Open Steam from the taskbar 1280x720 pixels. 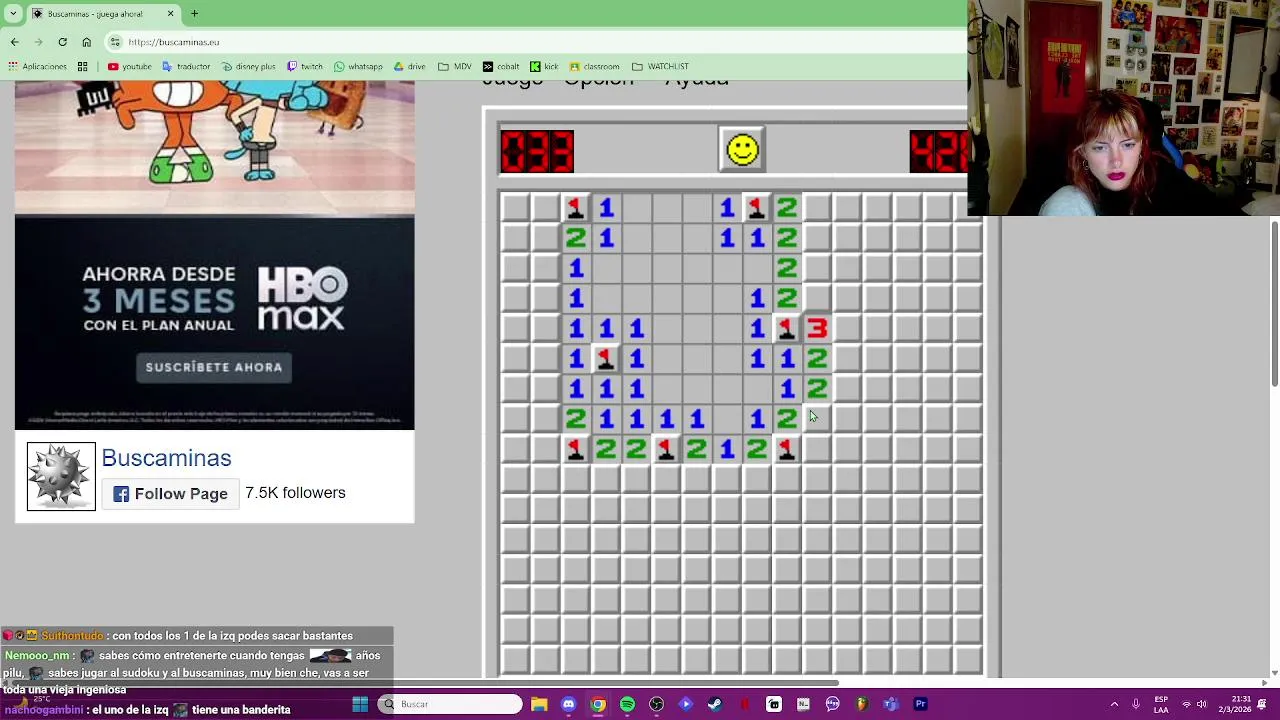(715, 704)
